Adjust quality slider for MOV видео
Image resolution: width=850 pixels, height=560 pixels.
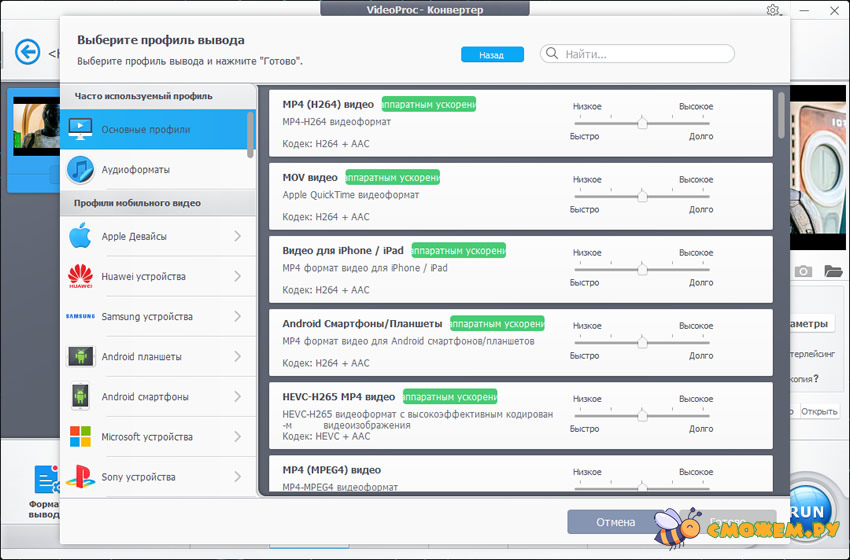coord(642,196)
